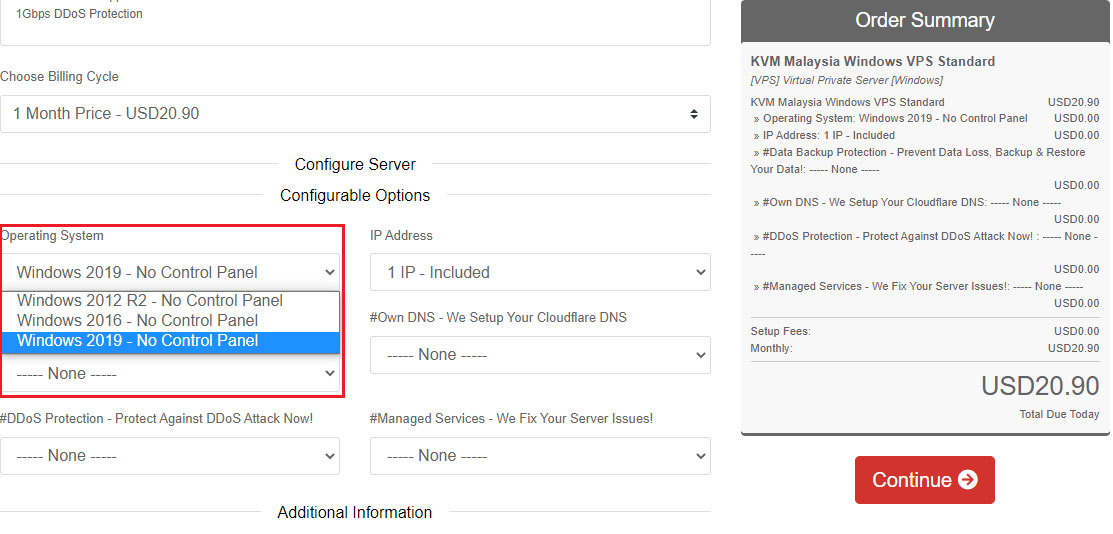Open the Operating System dropdown
Screen dimensions: 1113x534
pyautogui.click(x=170, y=272)
